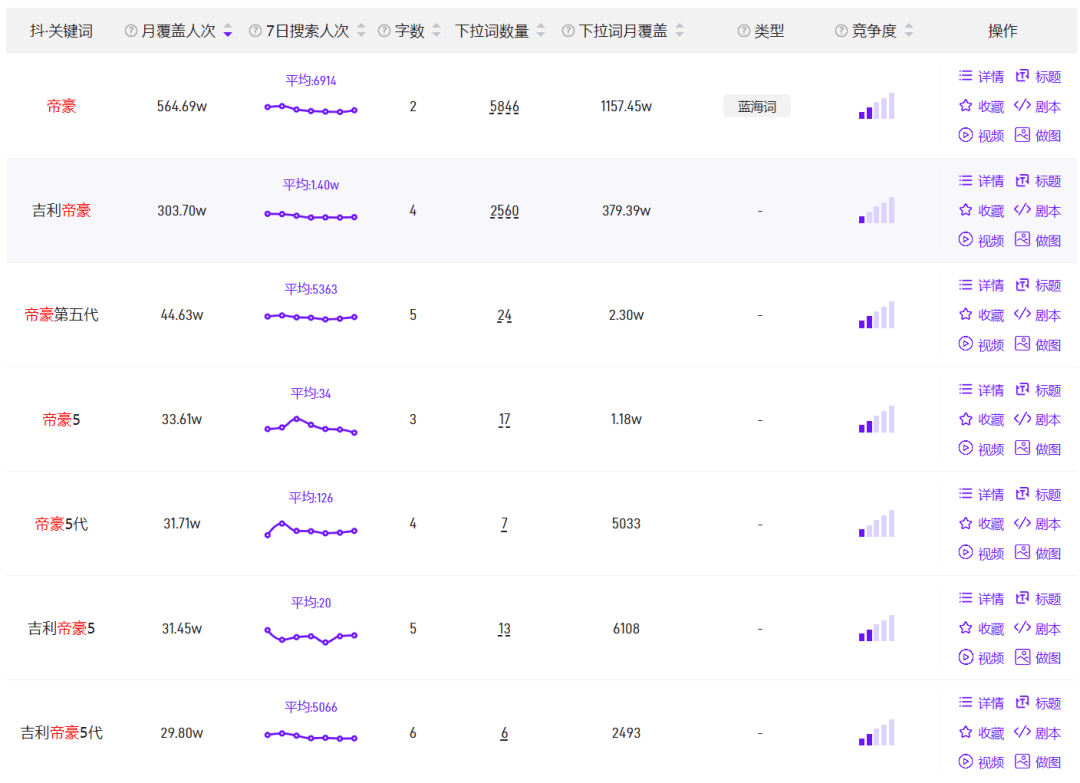Favorite 帝豪第五代 with 收藏 star icon

pyautogui.click(x=966, y=314)
